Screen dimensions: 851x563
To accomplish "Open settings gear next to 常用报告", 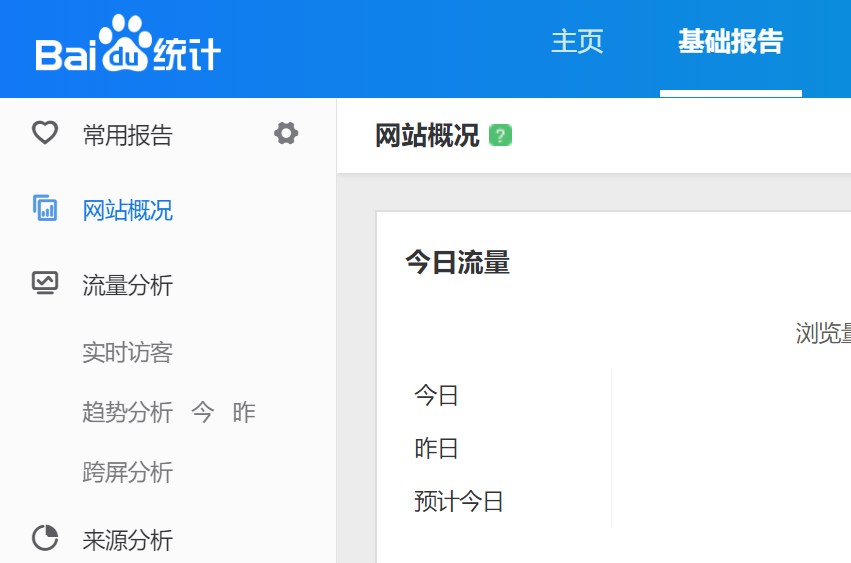I will (286, 133).
